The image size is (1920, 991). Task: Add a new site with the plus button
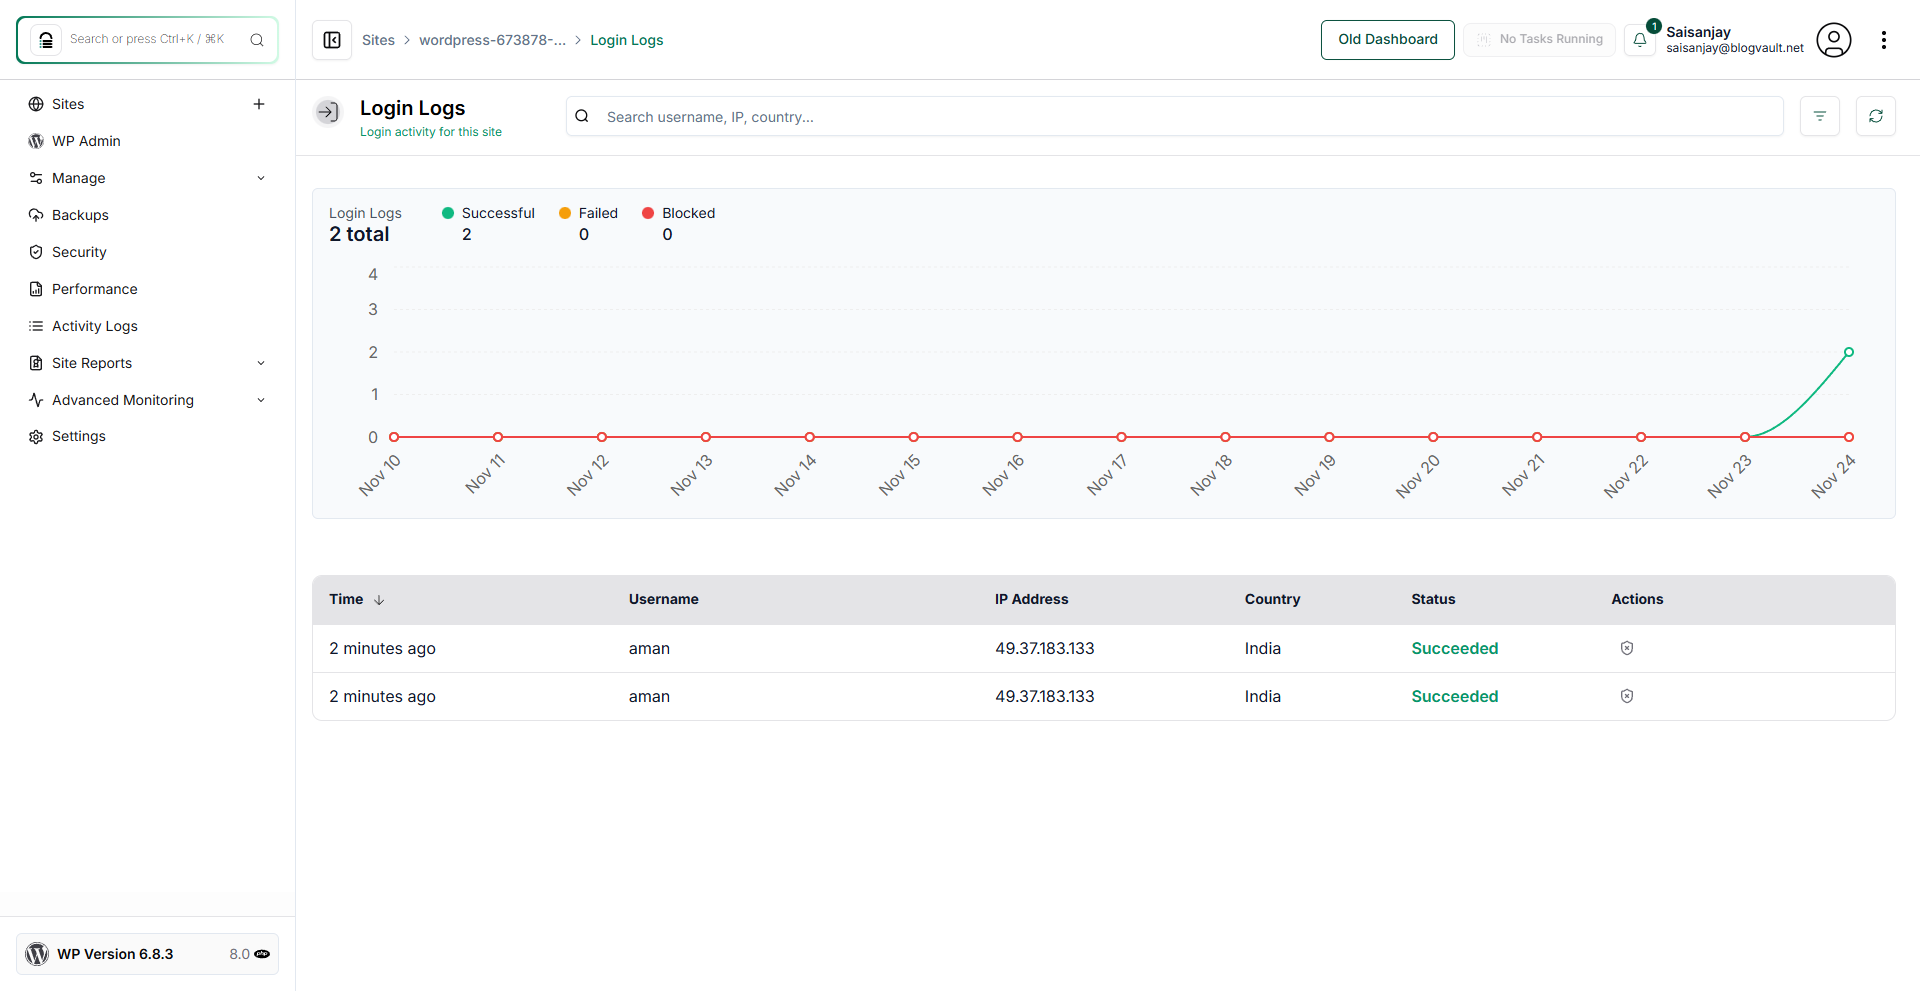(259, 103)
